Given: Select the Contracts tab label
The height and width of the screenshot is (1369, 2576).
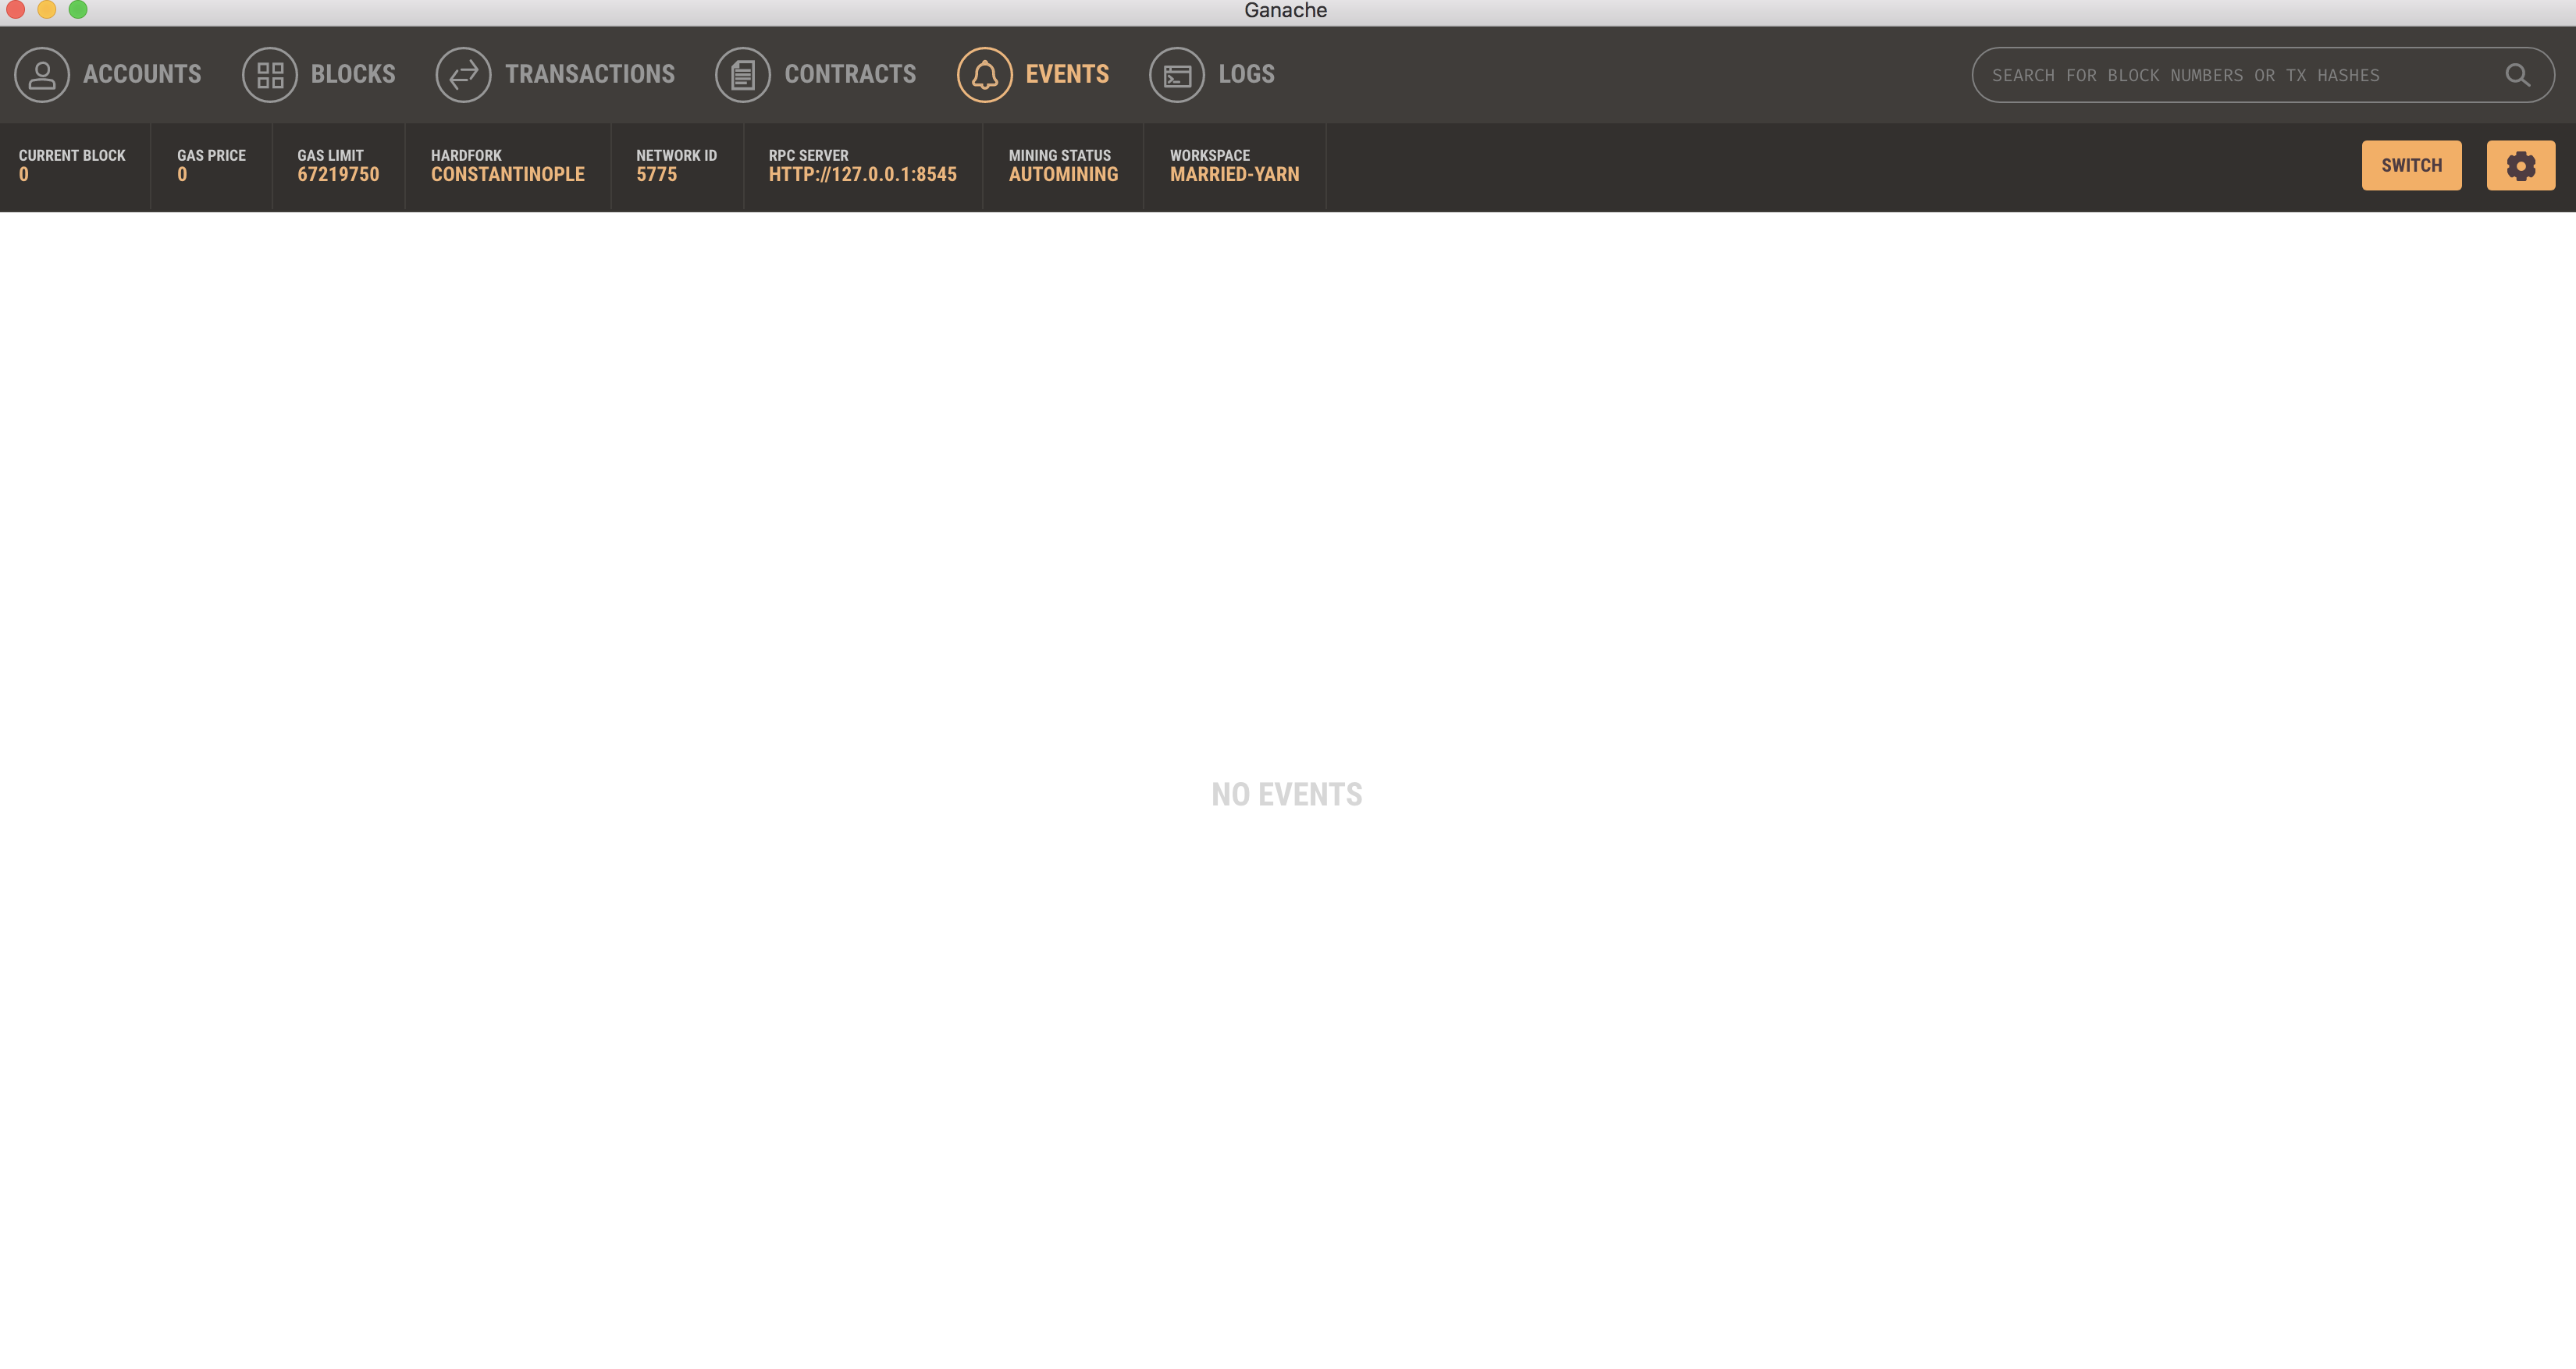Looking at the screenshot, I should tap(850, 75).
